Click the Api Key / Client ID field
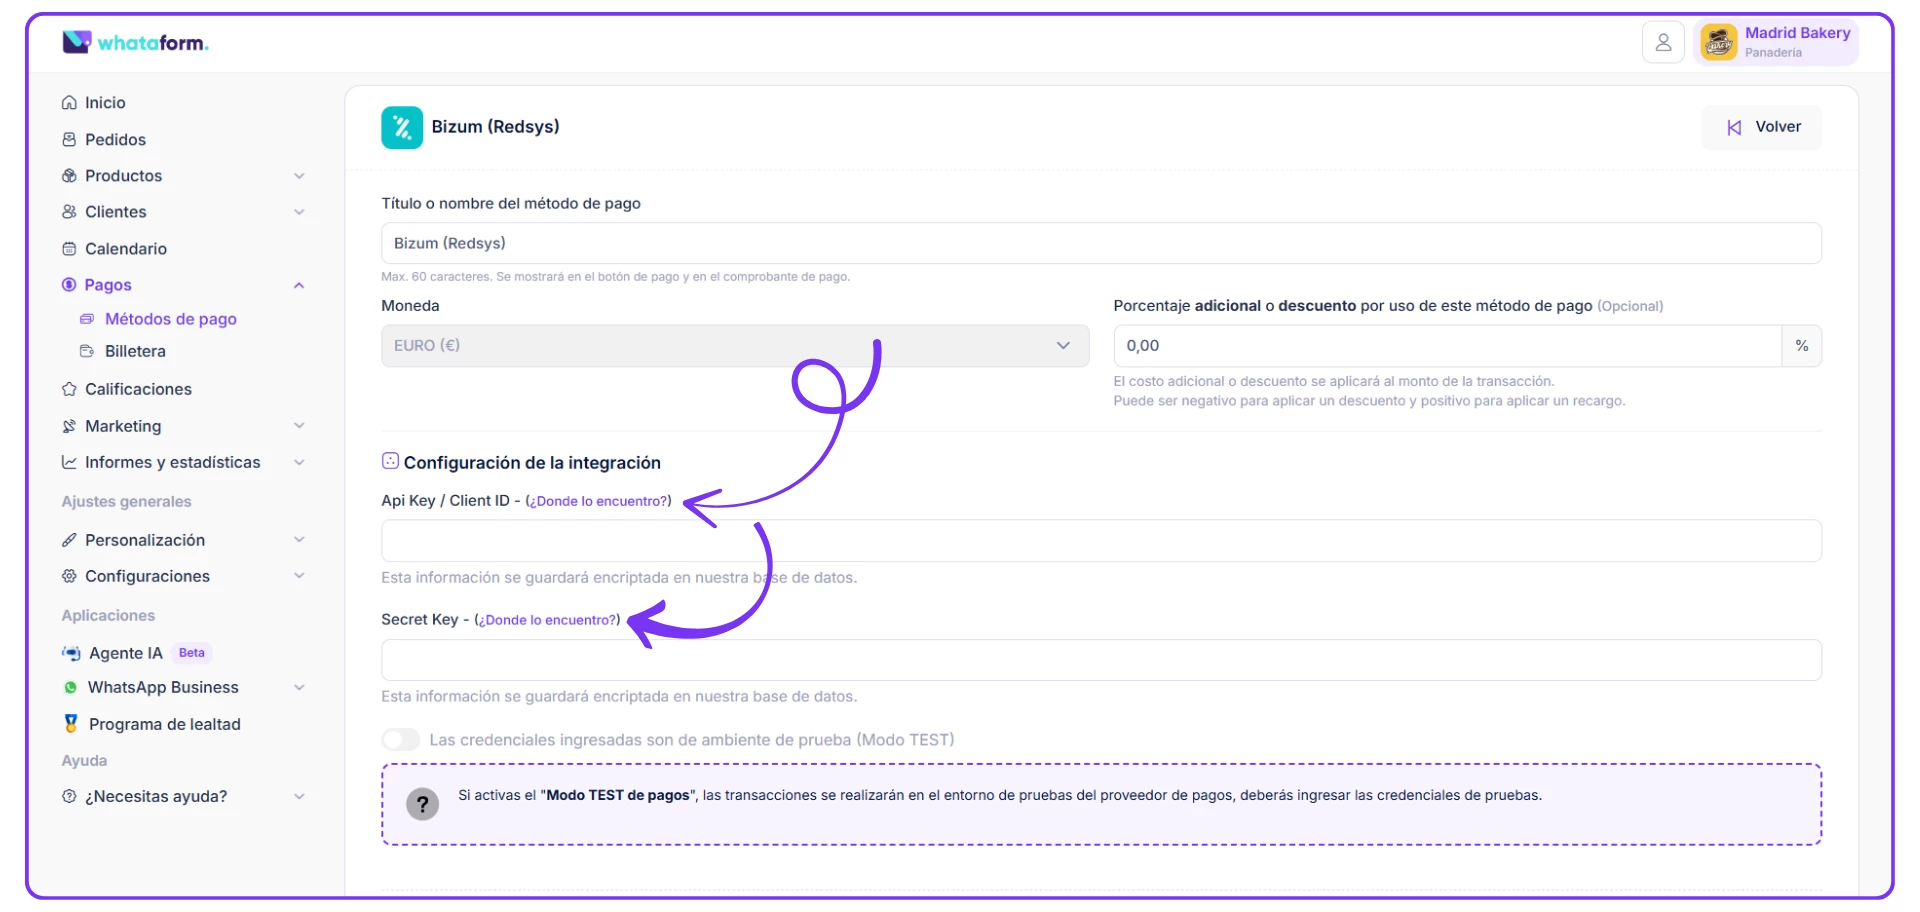 pos(1100,541)
